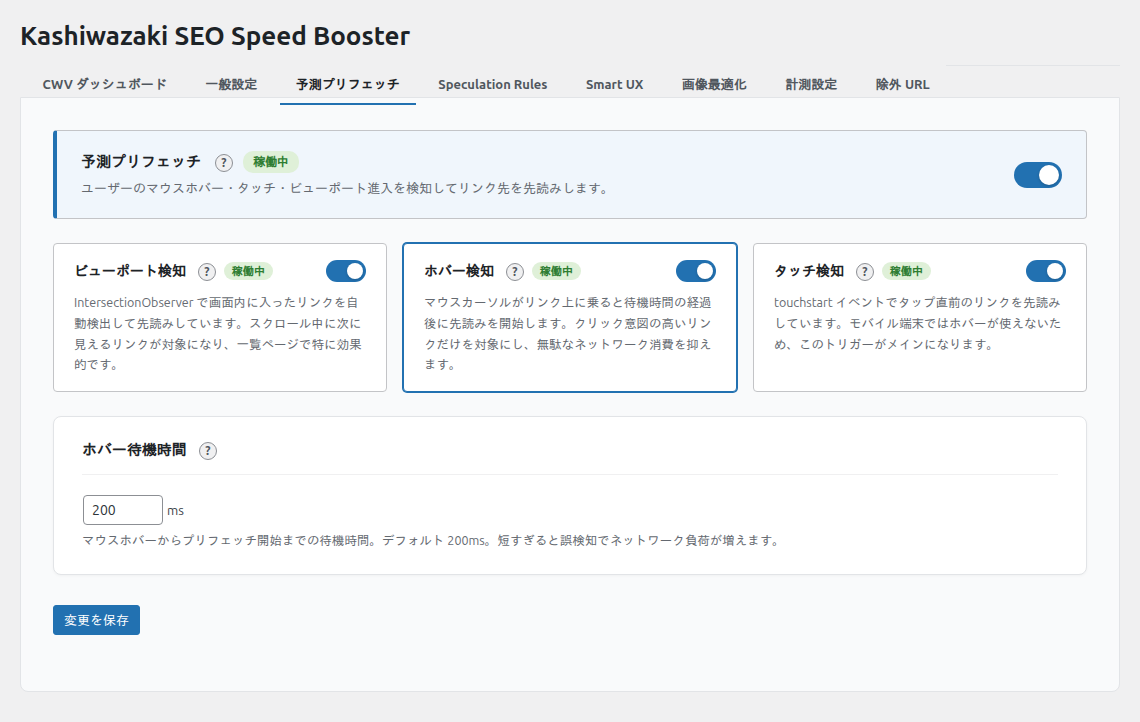
Task: Switch to the 一般設定 tab
Action: 231,84
